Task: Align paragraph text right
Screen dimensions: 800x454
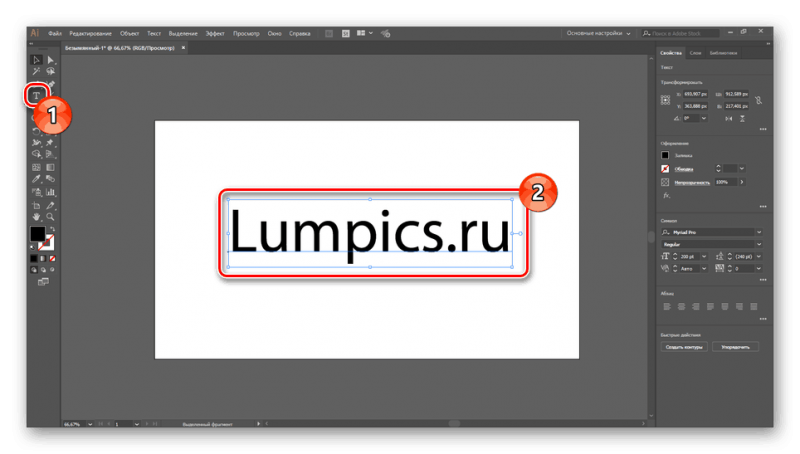Action: pyautogui.click(x=695, y=307)
